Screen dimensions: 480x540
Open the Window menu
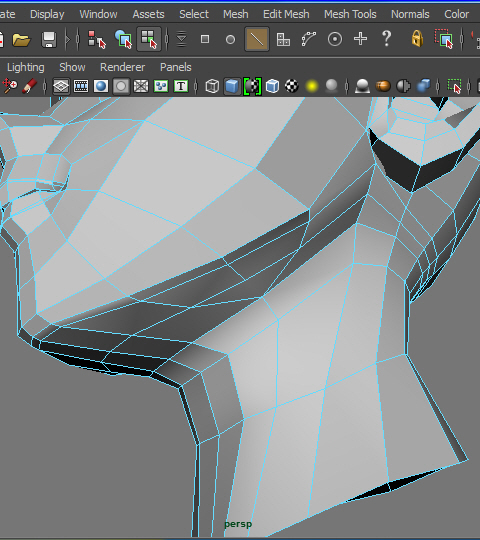[98, 14]
